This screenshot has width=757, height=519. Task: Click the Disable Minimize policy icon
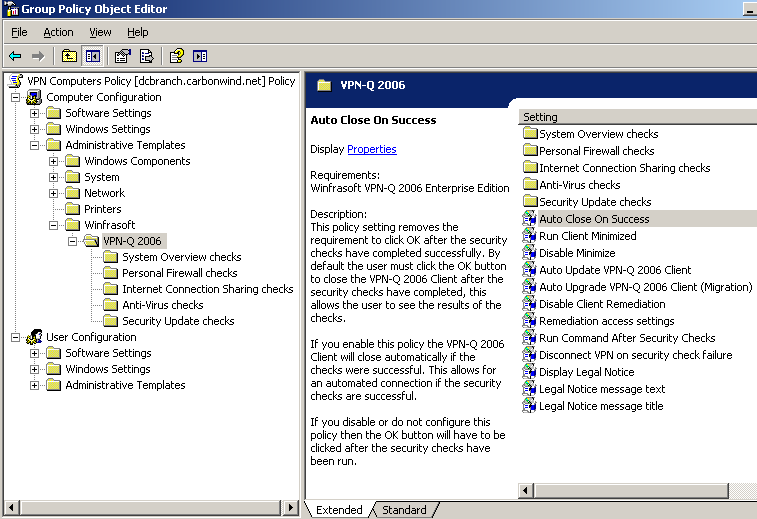tap(529, 252)
